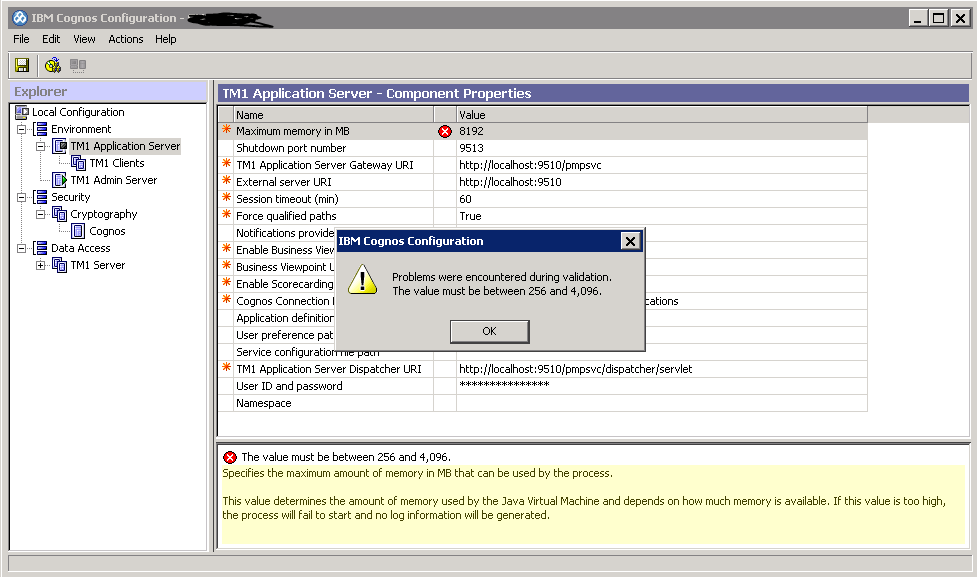
Task: Open the Help menu
Action: (x=166, y=39)
